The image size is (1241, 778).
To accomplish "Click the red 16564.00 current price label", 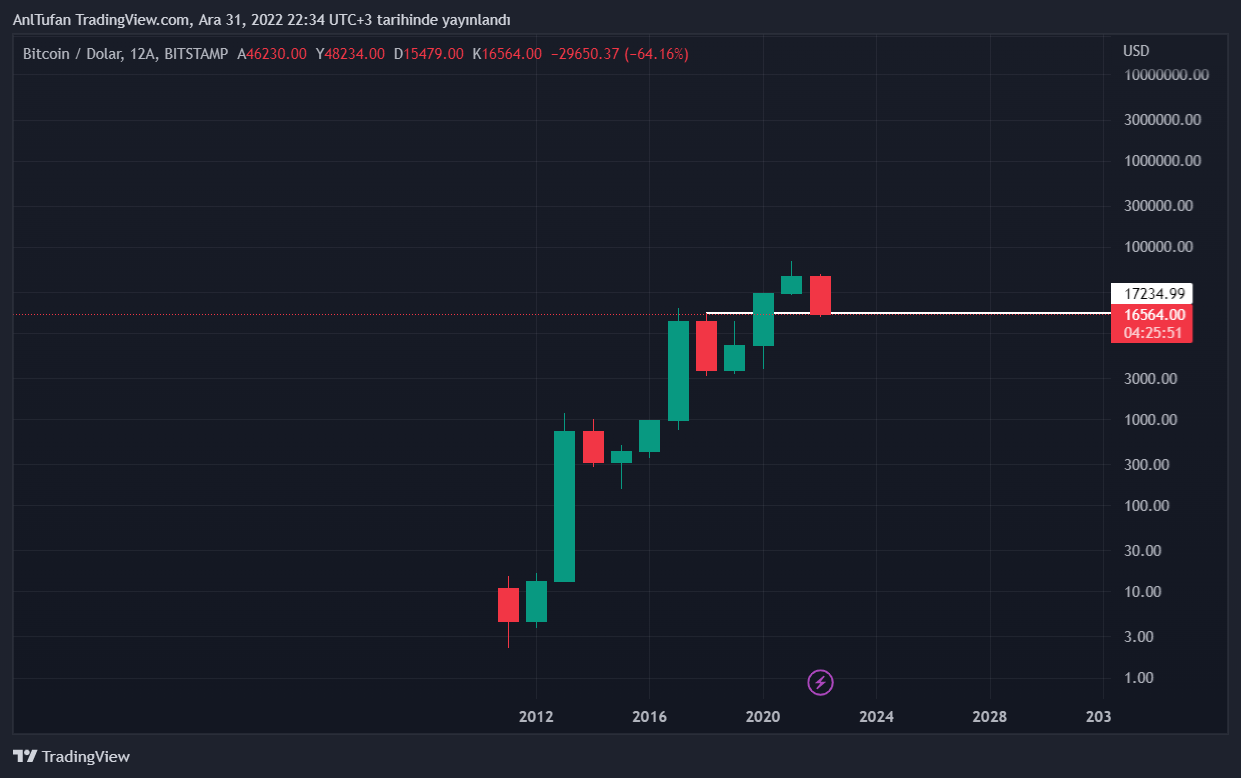I will click(x=1151, y=315).
